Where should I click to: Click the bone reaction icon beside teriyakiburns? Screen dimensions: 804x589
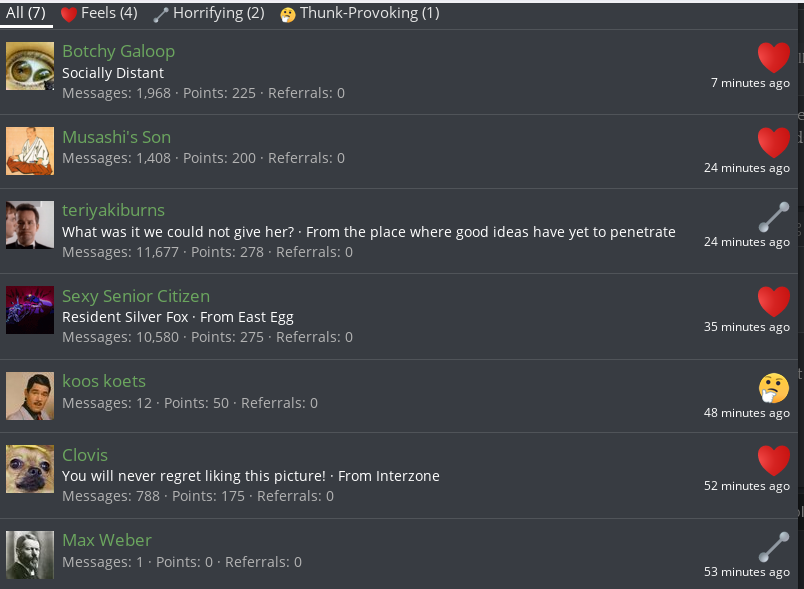[773, 217]
